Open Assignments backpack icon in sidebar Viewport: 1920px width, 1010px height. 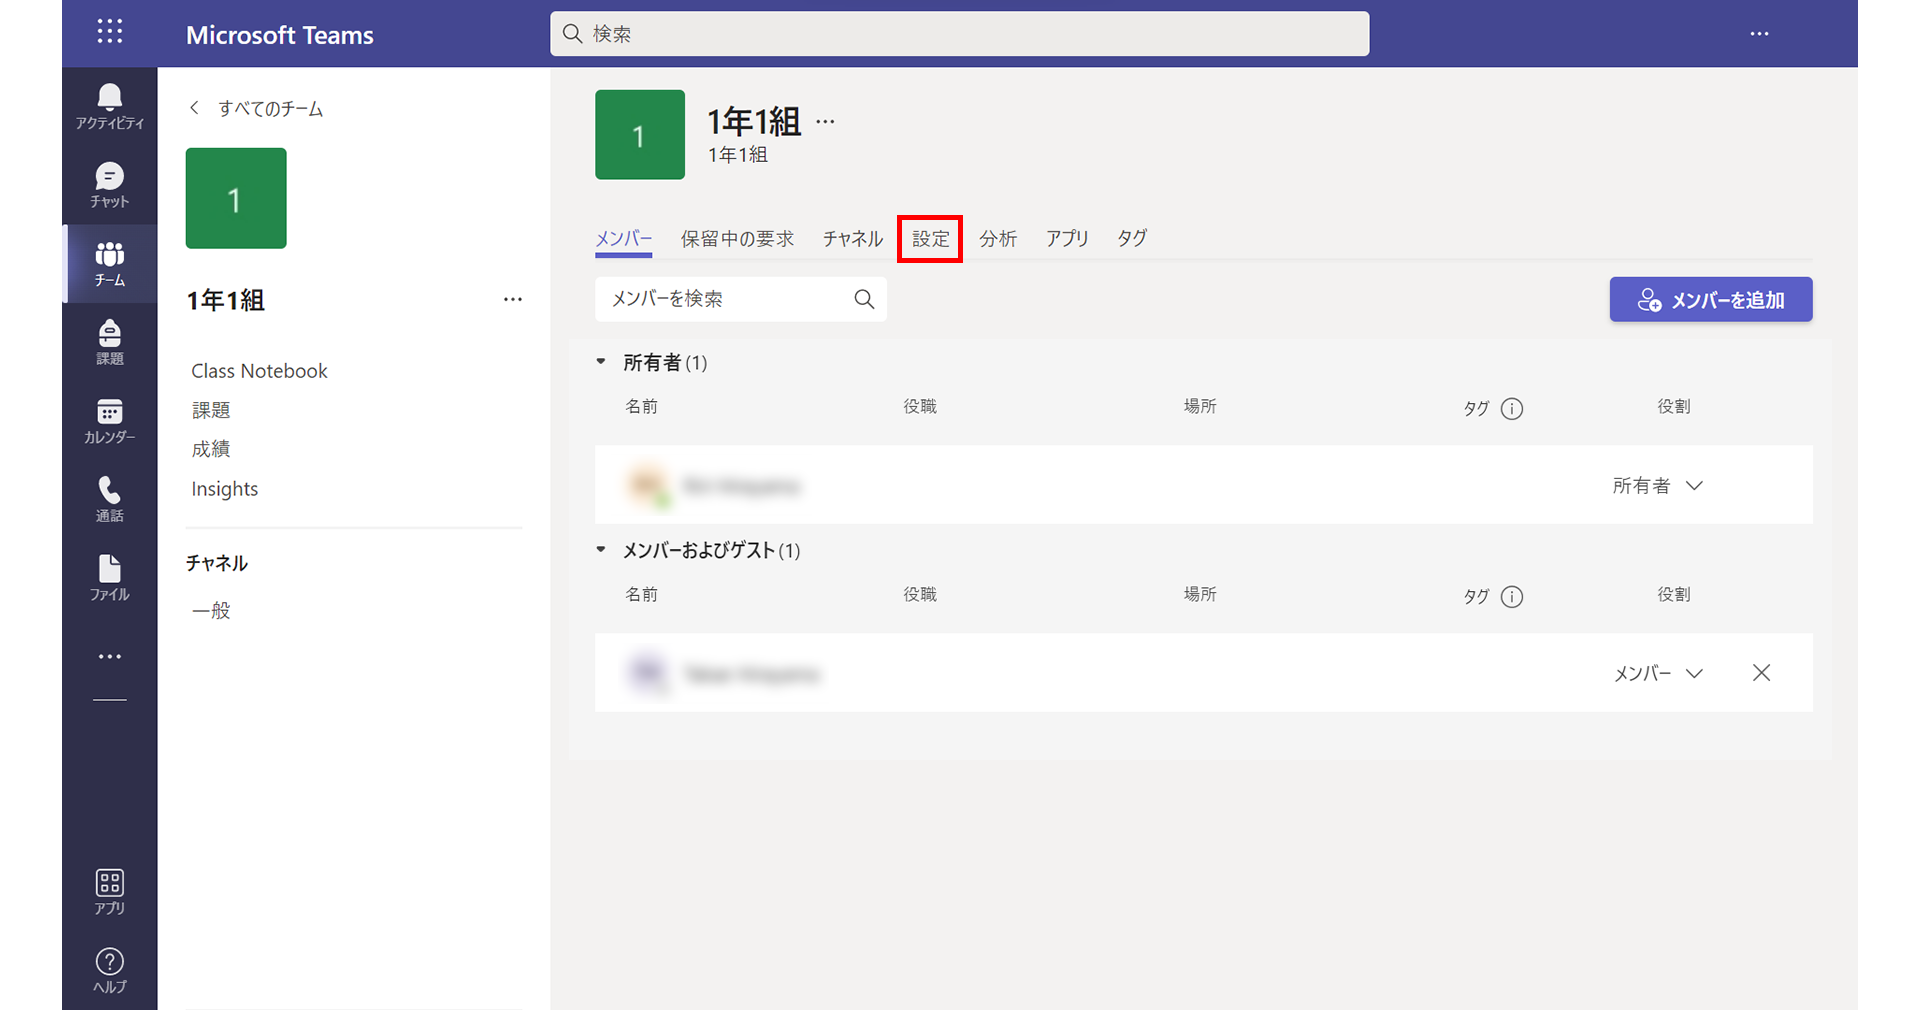(x=110, y=342)
